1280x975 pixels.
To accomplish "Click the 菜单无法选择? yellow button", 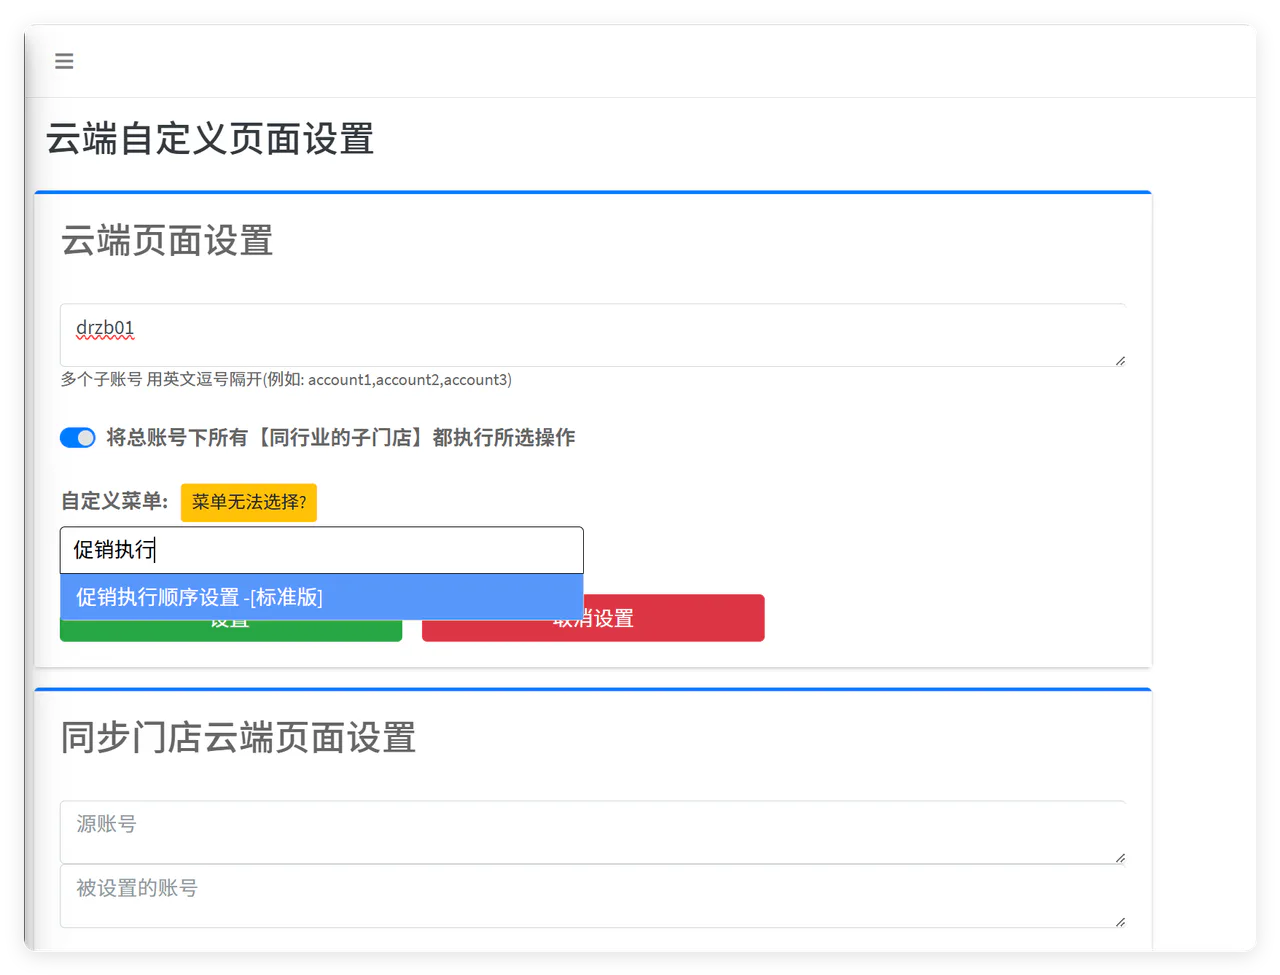I will pyautogui.click(x=249, y=502).
